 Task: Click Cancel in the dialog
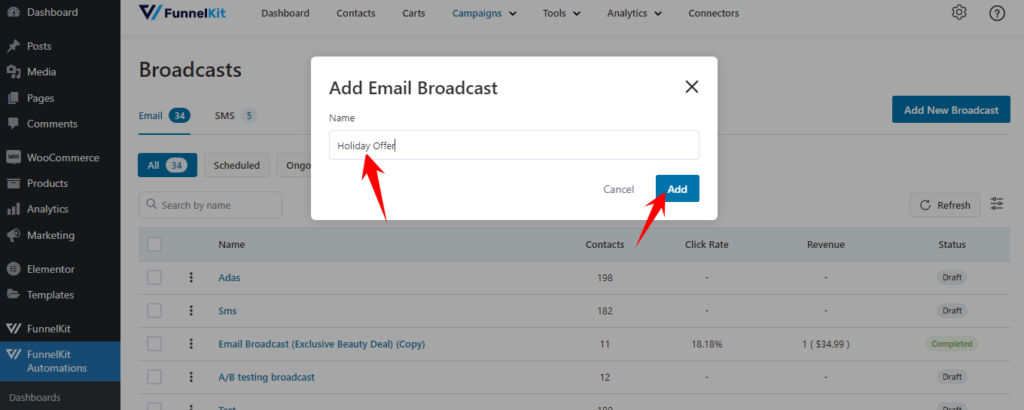click(618, 189)
